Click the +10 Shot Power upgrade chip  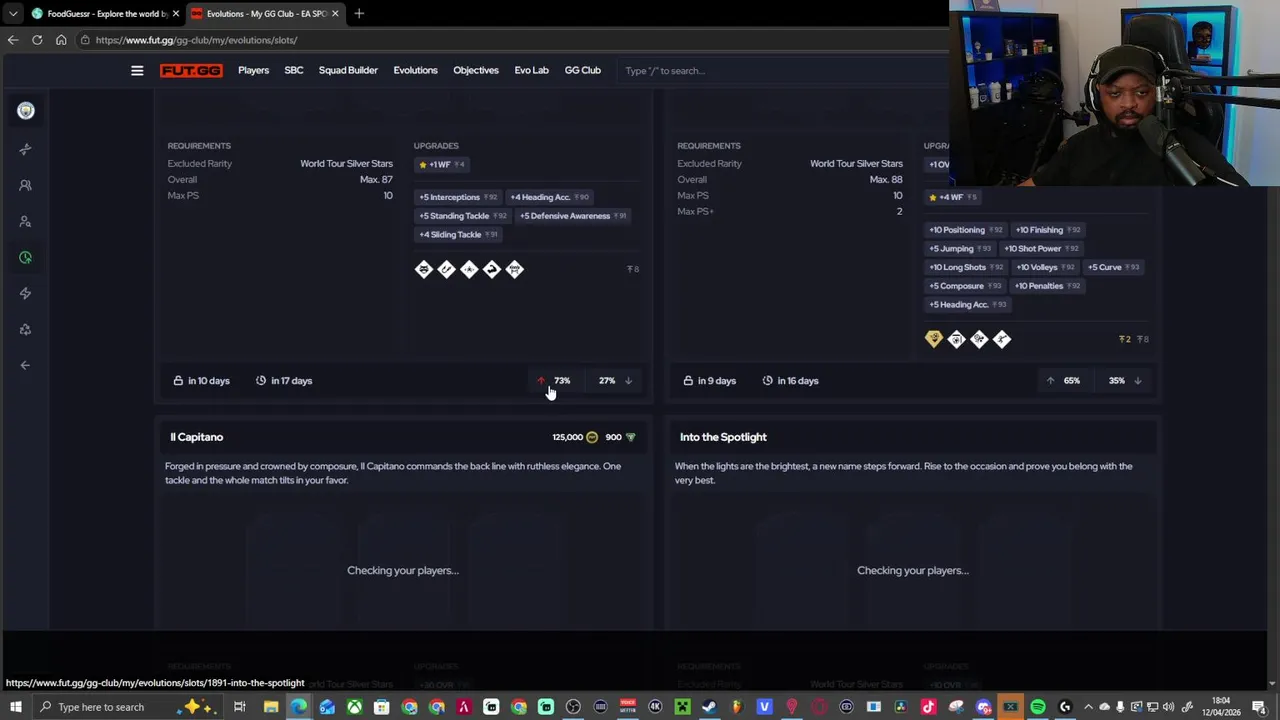point(1041,249)
